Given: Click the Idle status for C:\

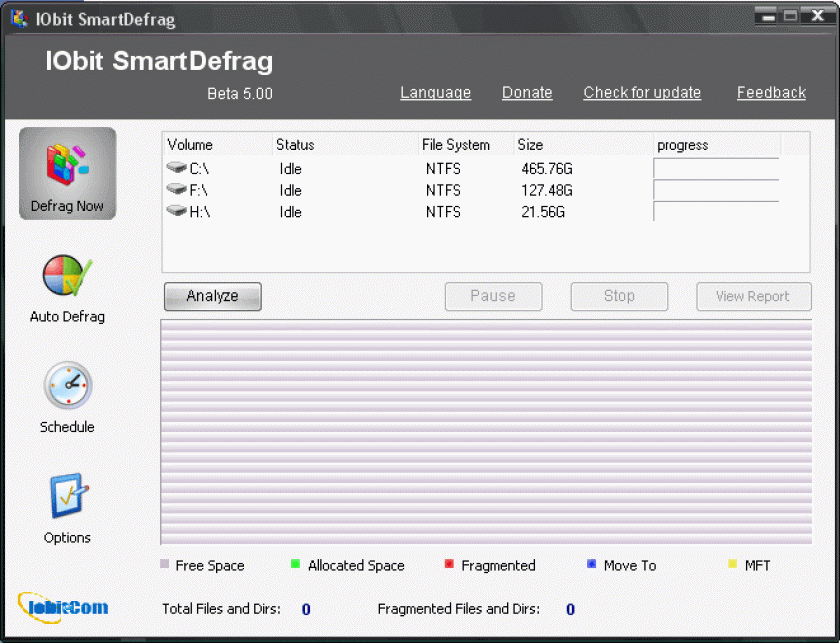Looking at the screenshot, I should pos(290,169).
